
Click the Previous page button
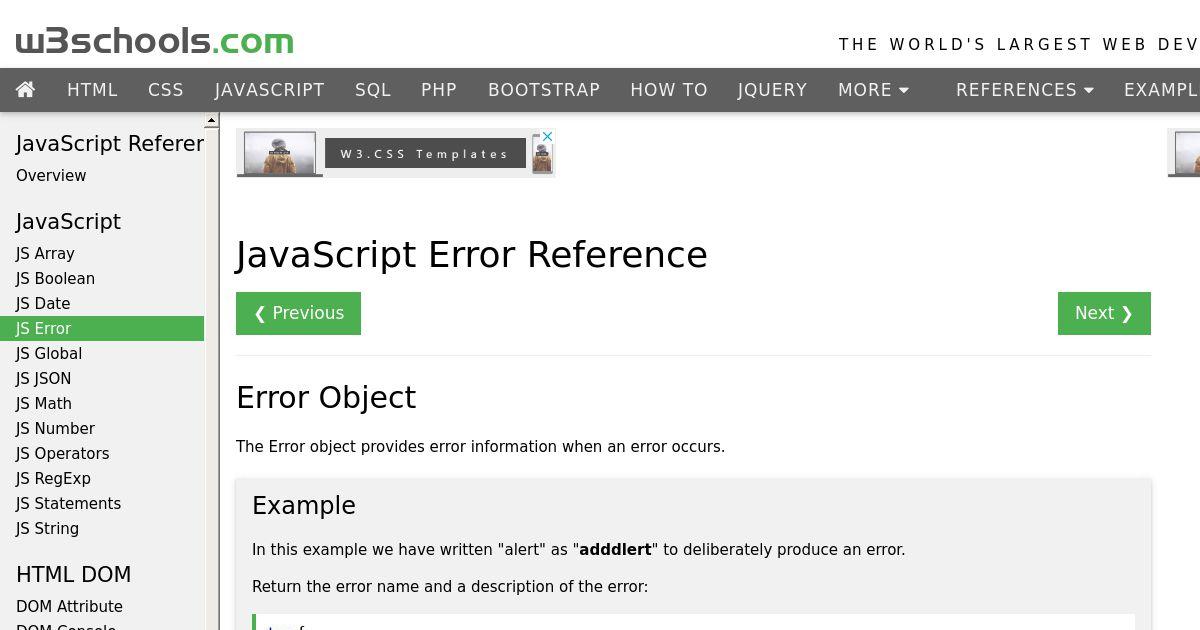click(x=298, y=313)
